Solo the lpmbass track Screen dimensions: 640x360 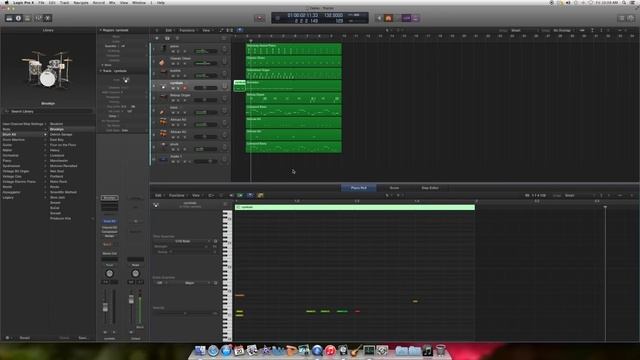tap(178, 88)
